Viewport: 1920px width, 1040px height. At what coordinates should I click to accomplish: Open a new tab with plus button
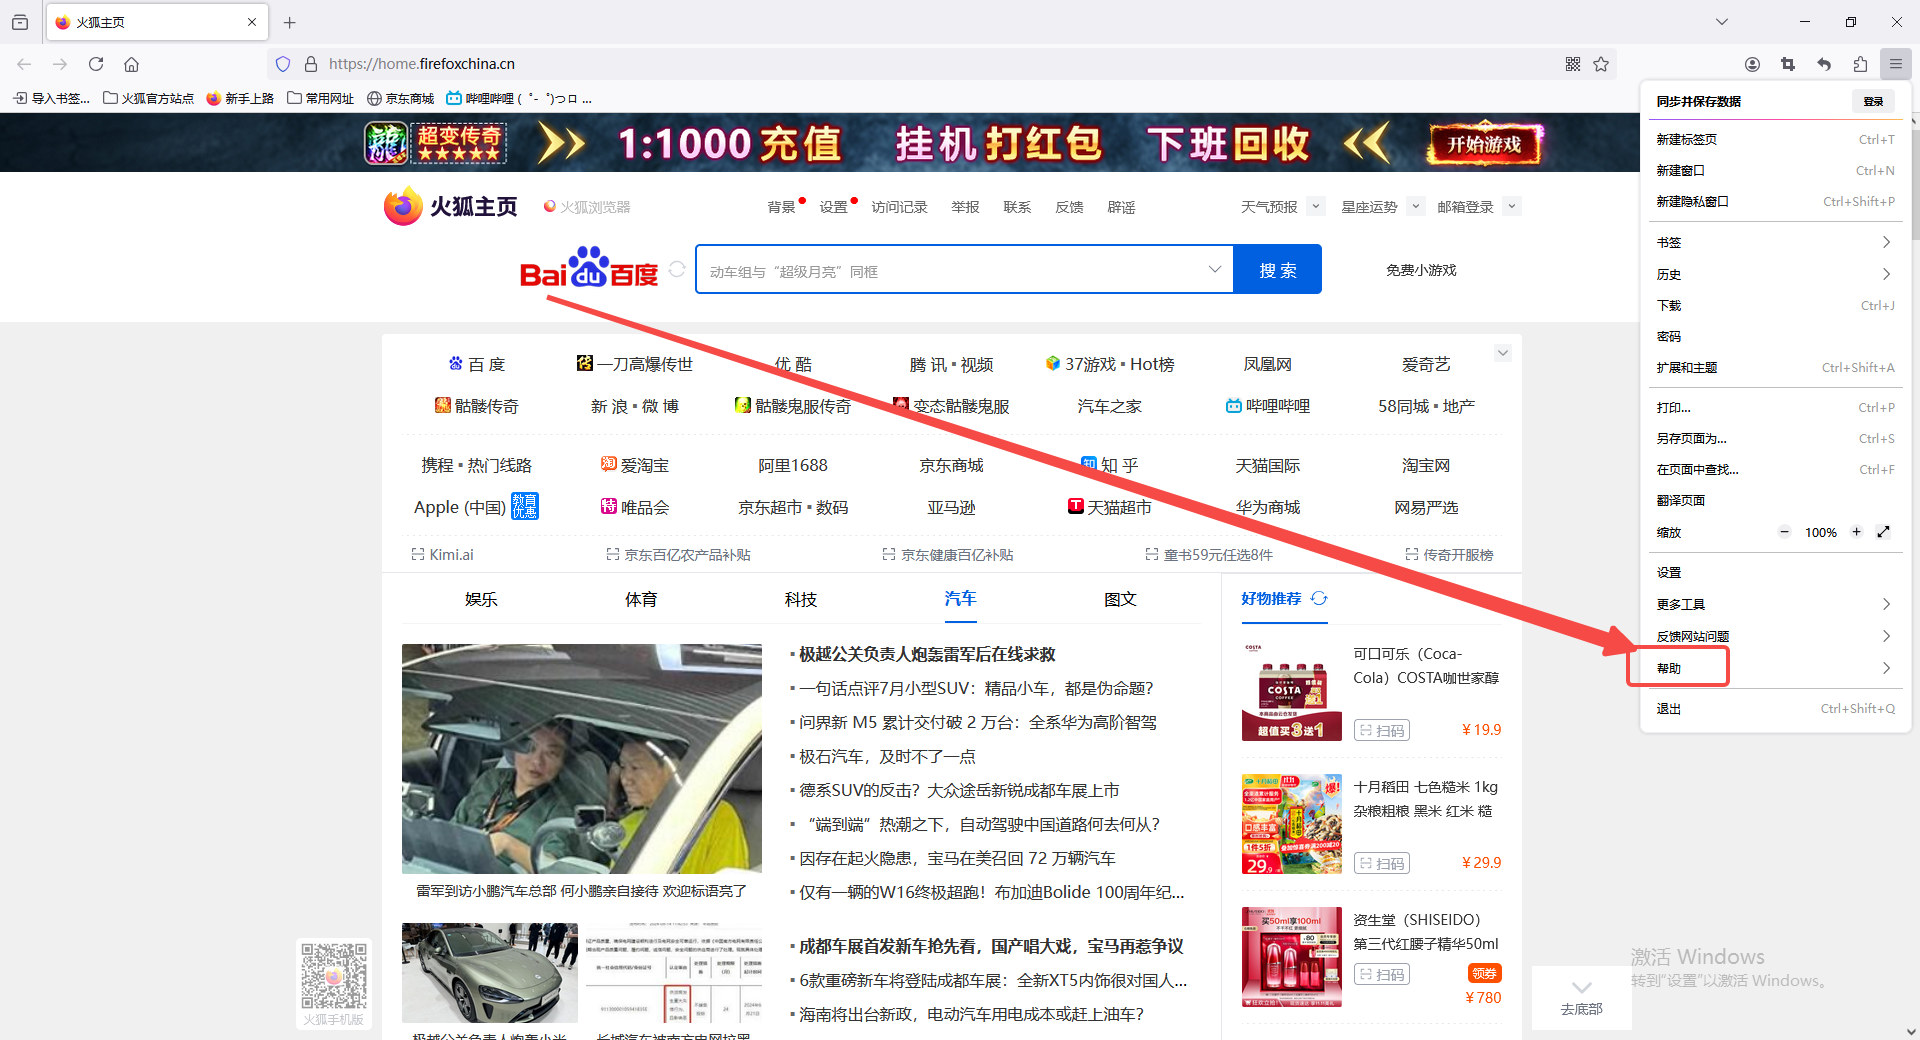[x=290, y=22]
